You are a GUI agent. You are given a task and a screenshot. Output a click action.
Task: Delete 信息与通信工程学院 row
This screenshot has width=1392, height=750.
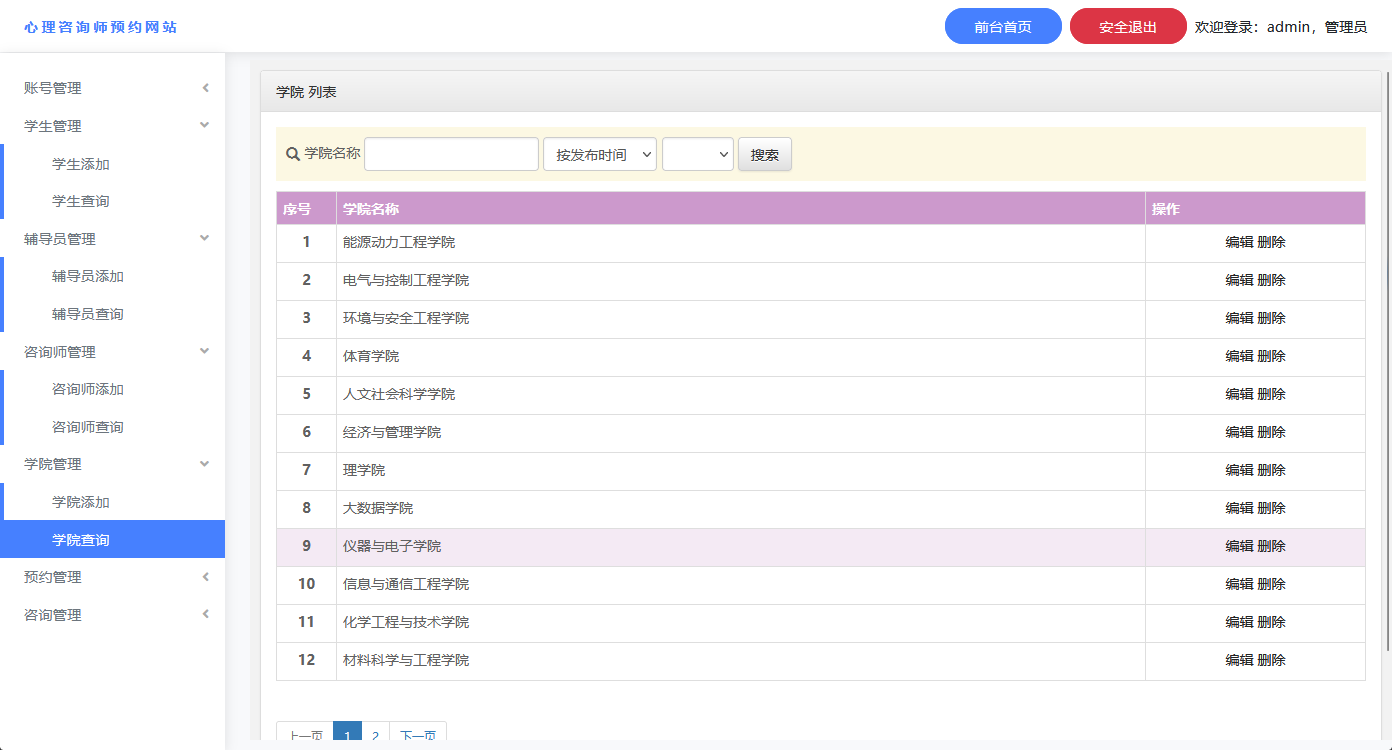point(1271,584)
